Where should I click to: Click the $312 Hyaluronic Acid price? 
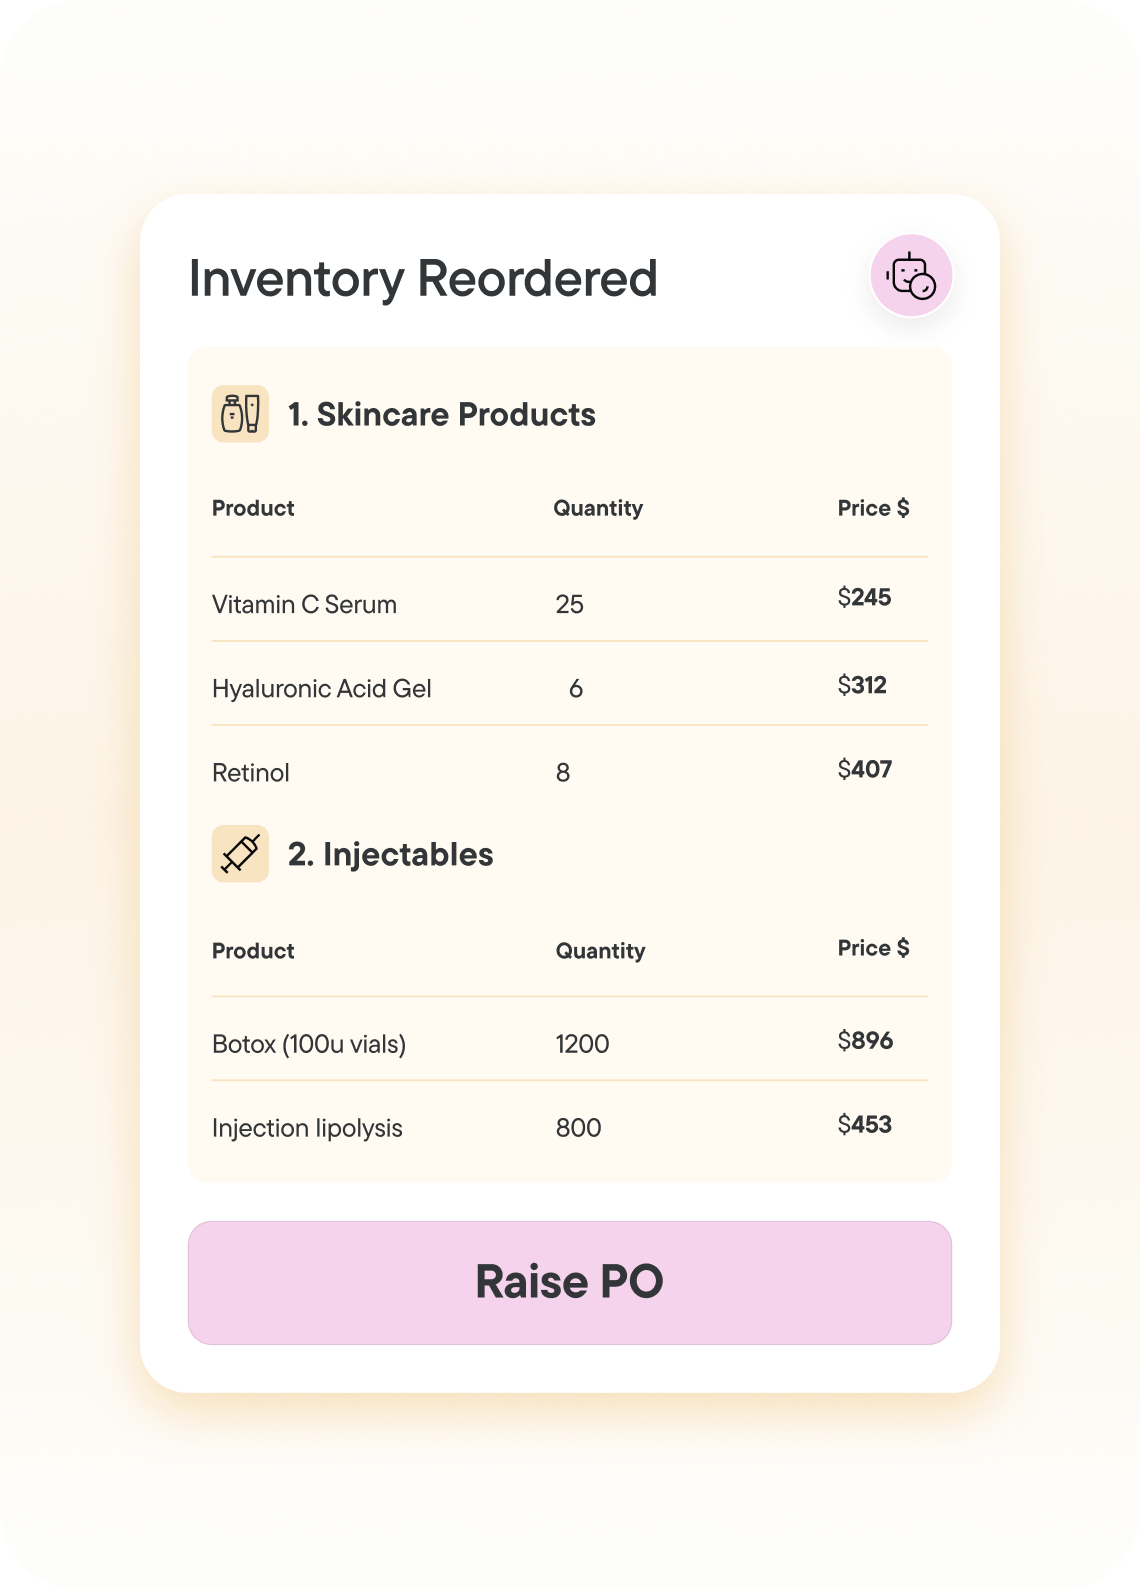pos(862,685)
